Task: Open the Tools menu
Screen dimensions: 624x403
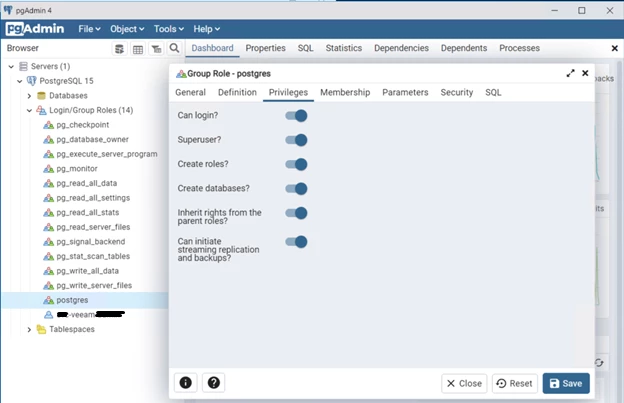Action: click(169, 29)
